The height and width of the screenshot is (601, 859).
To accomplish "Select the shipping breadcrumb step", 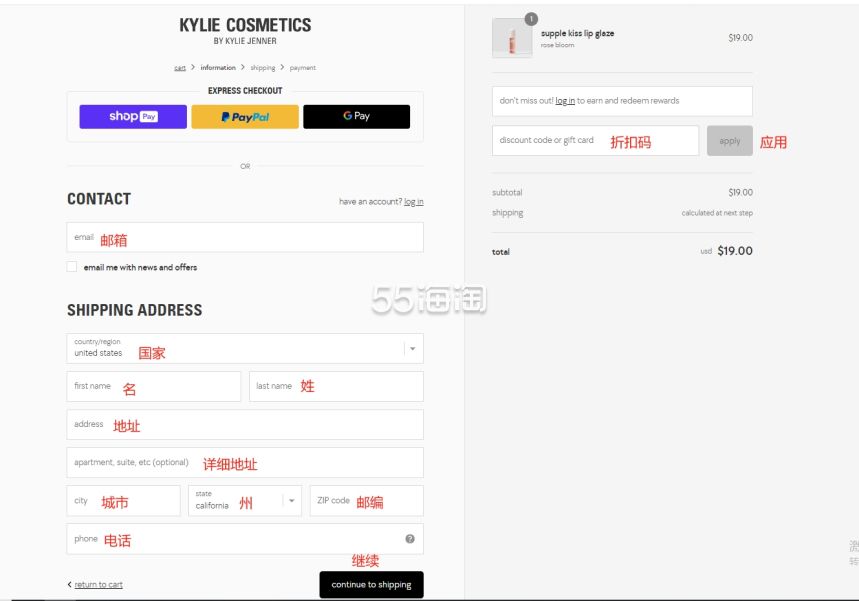I will (x=263, y=68).
